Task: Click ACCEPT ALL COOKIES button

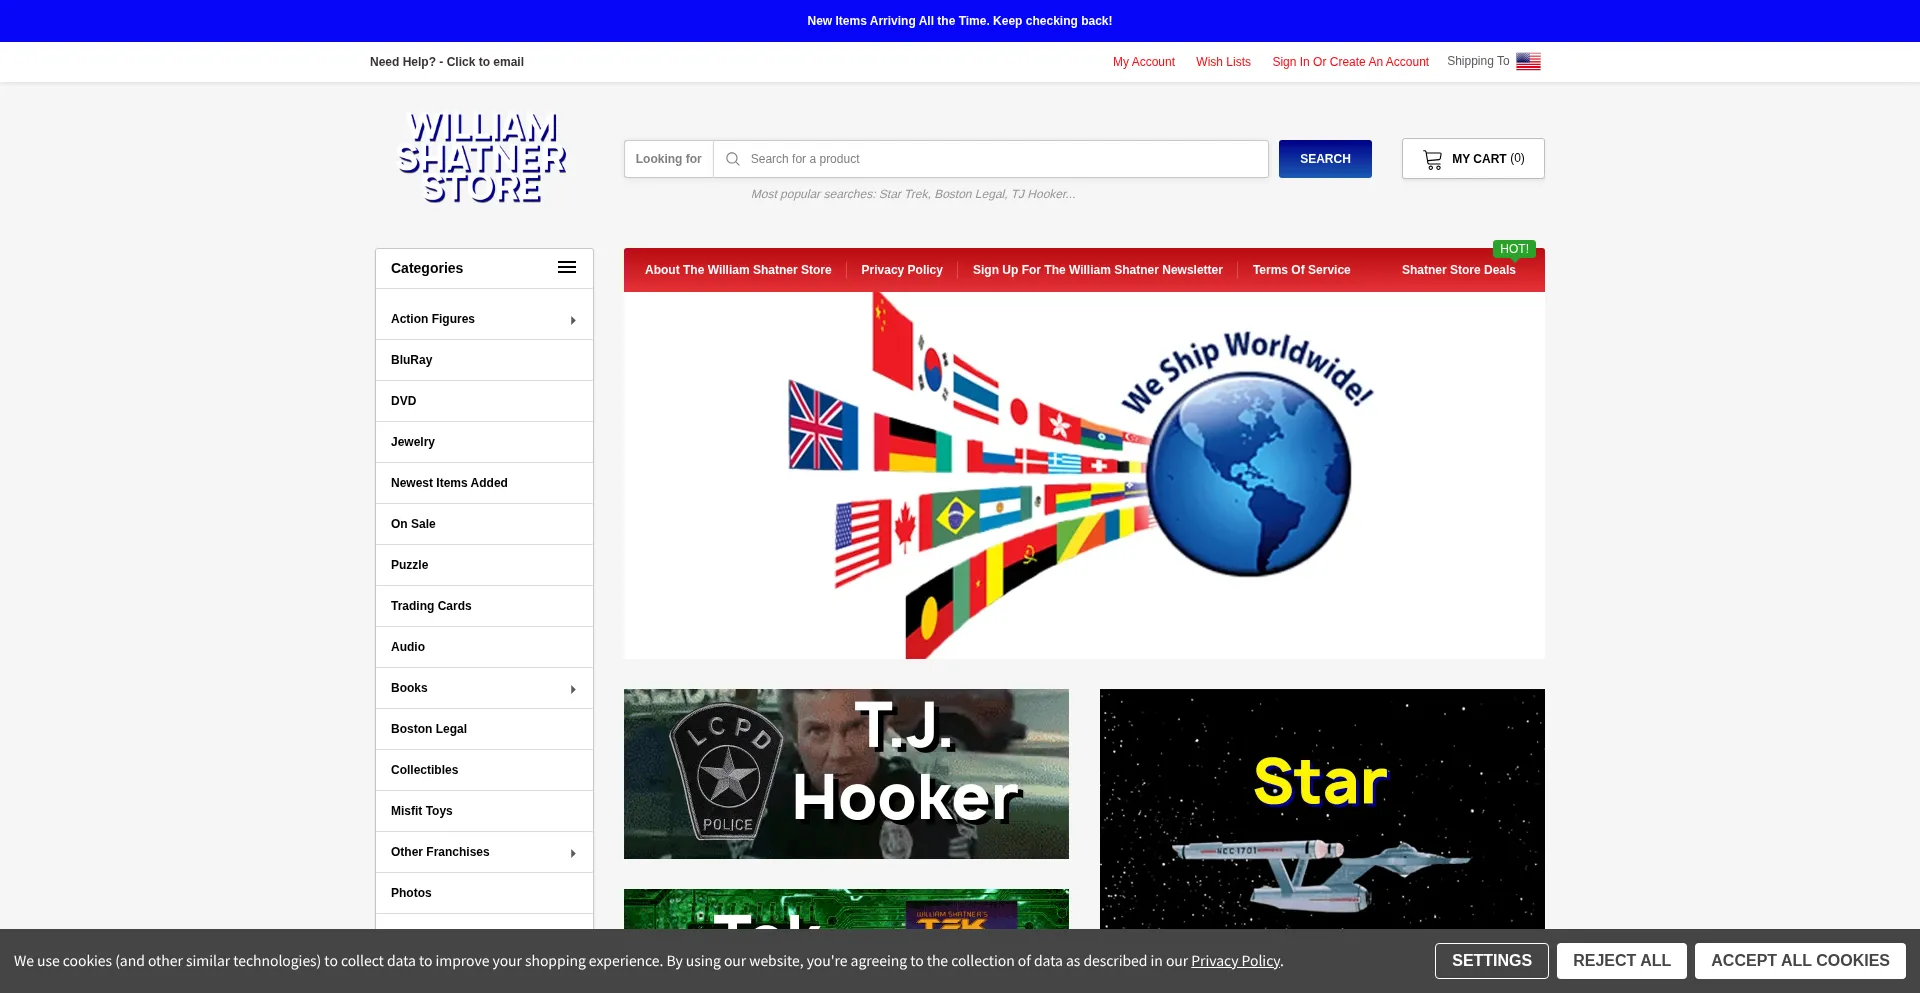Action: tap(1800, 961)
